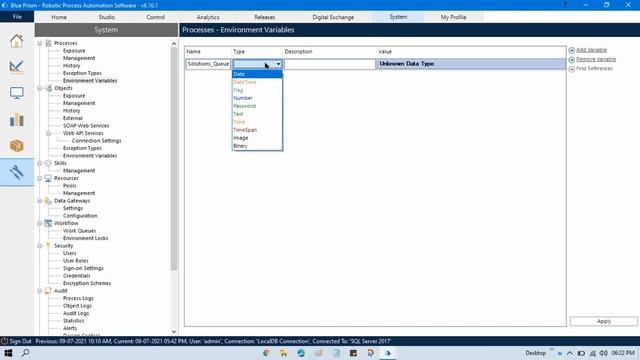Select Date in the type list
Viewport: 640px width, 360px height.
click(257, 74)
